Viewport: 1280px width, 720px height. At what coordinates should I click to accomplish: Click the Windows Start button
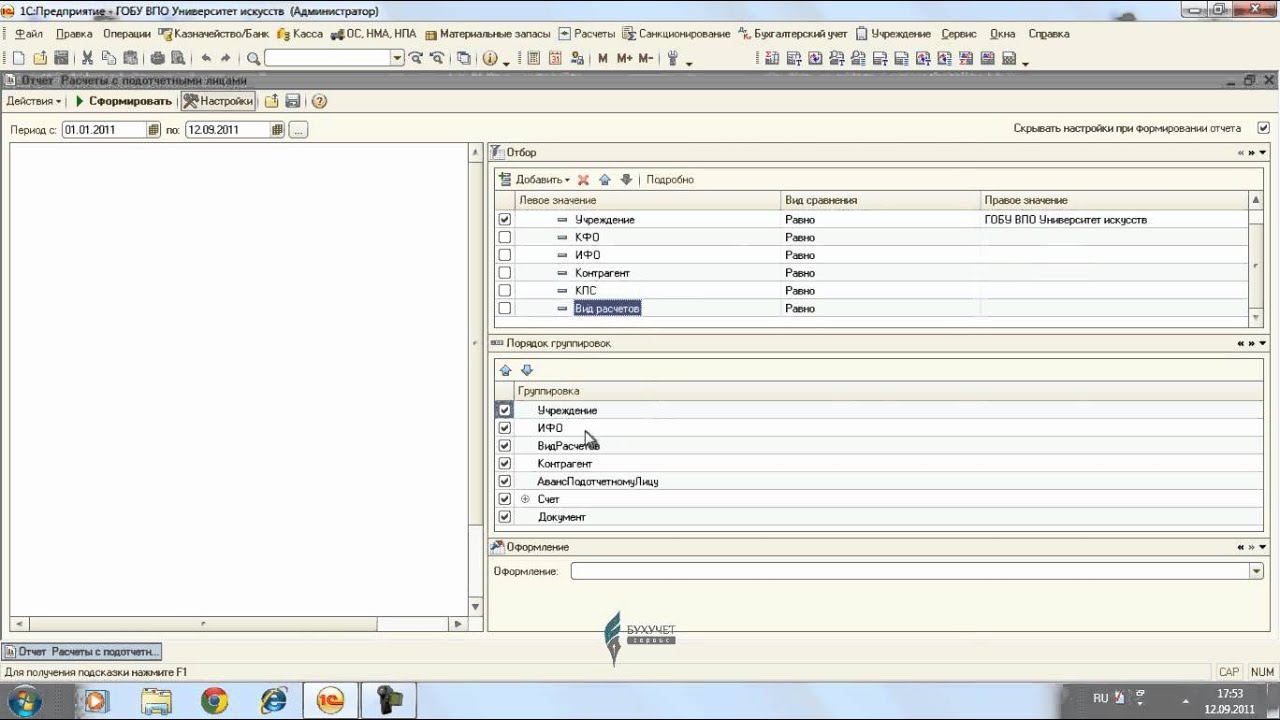tap(24, 701)
